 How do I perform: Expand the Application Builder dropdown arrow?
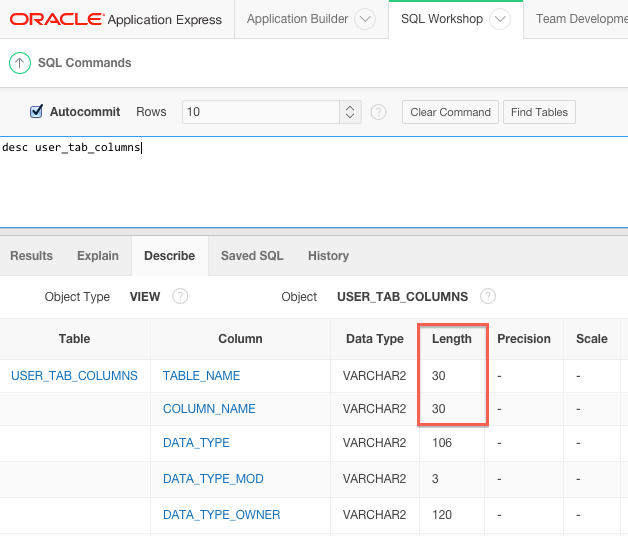tap(365, 19)
